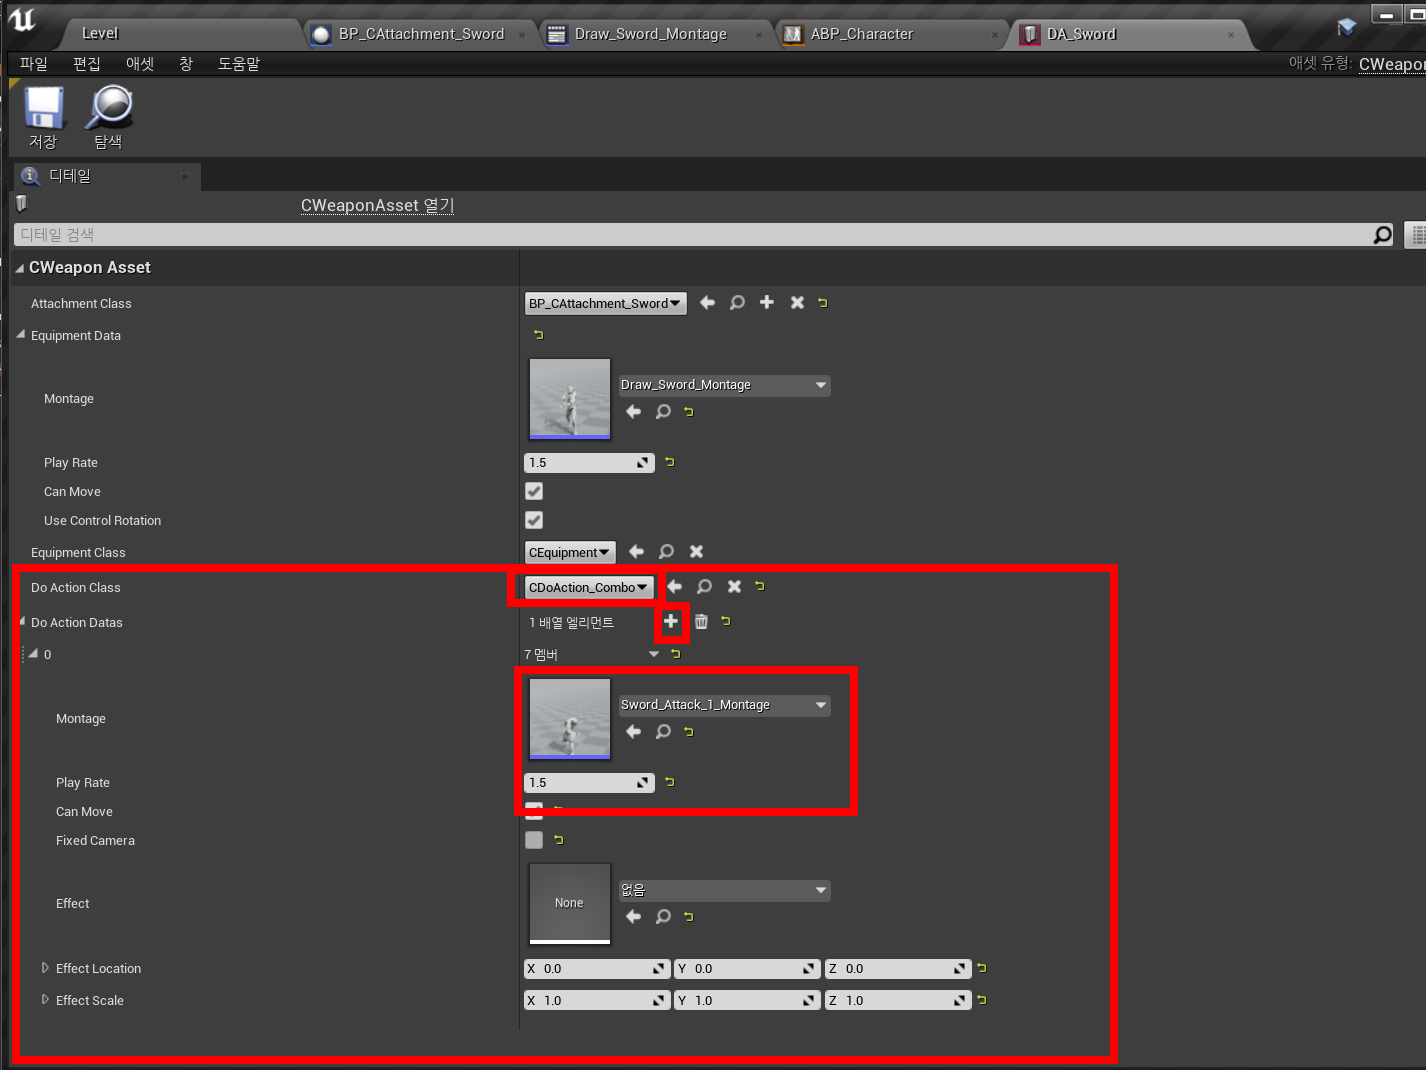Open Attachment Class BP_CAttachment_Sword dropdown
Screen dimensions: 1426x1070
coord(605,303)
